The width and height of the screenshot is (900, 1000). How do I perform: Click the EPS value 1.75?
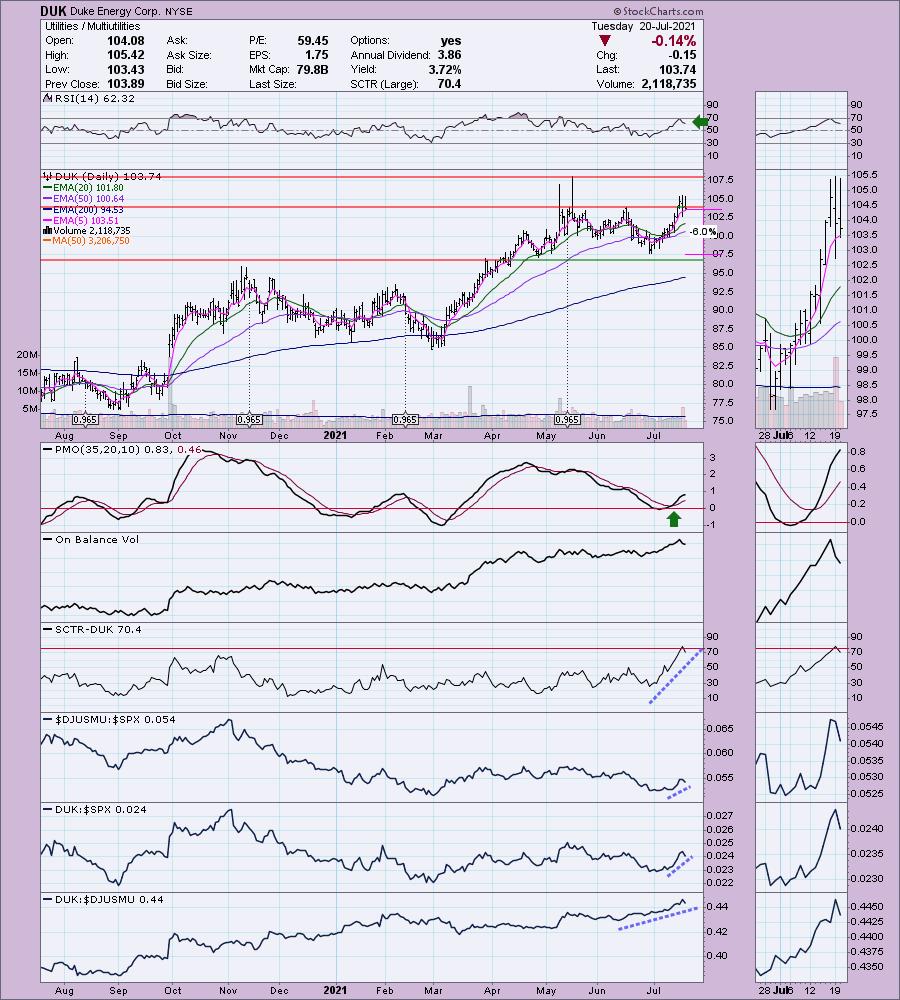coord(316,55)
